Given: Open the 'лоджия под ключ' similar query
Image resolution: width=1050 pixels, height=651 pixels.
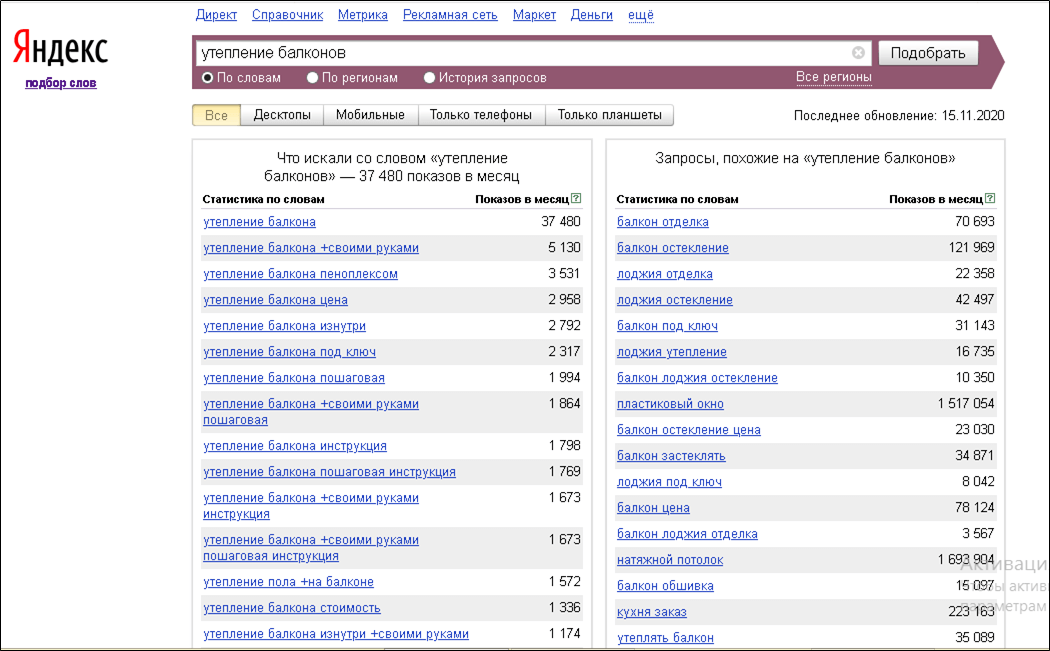Looking at the screenshot, I should [x=669, y=482].
